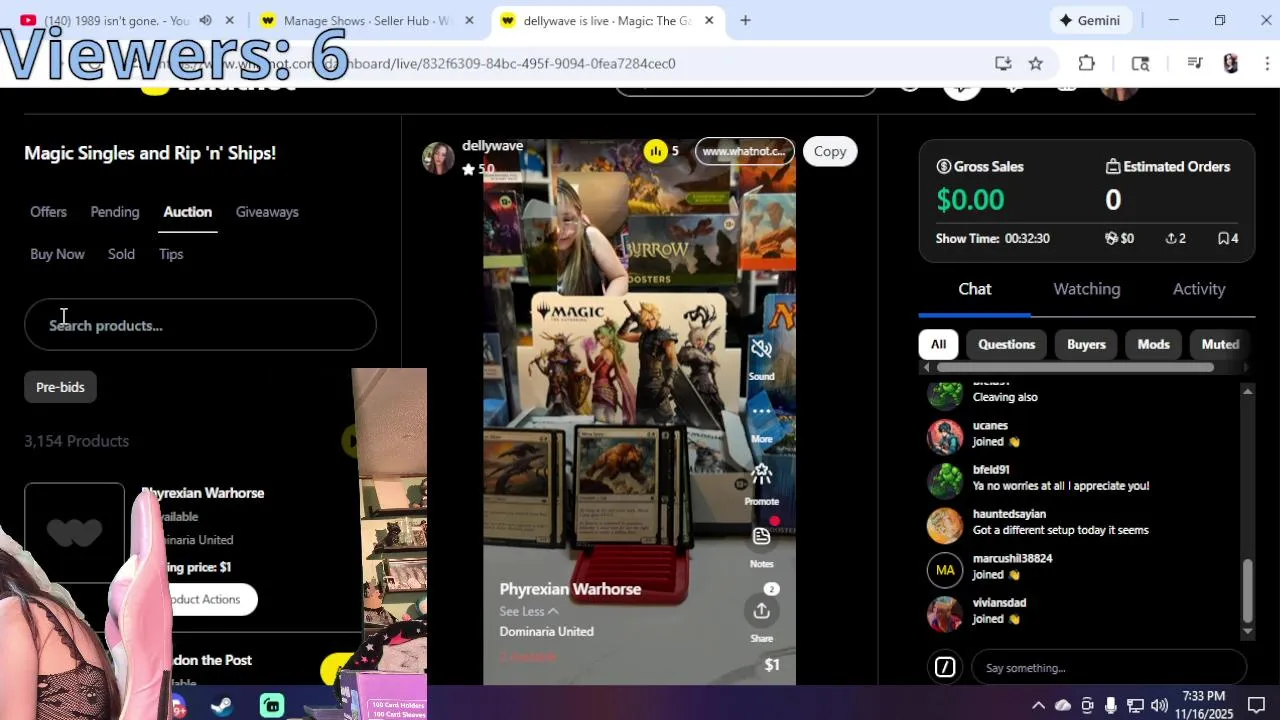The width and height of the screenshot is (1280, 720).
Task: Close the dellywave is live tab
Action: 709,20
